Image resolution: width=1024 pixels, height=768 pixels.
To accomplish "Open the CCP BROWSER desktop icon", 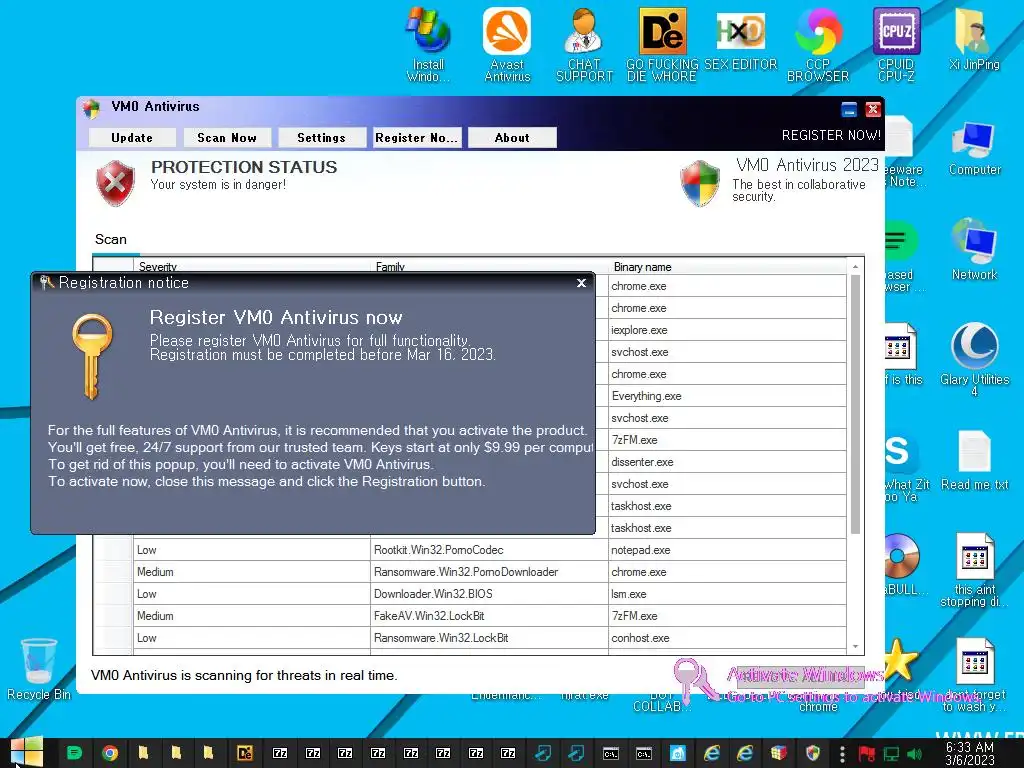I will 818,44.
